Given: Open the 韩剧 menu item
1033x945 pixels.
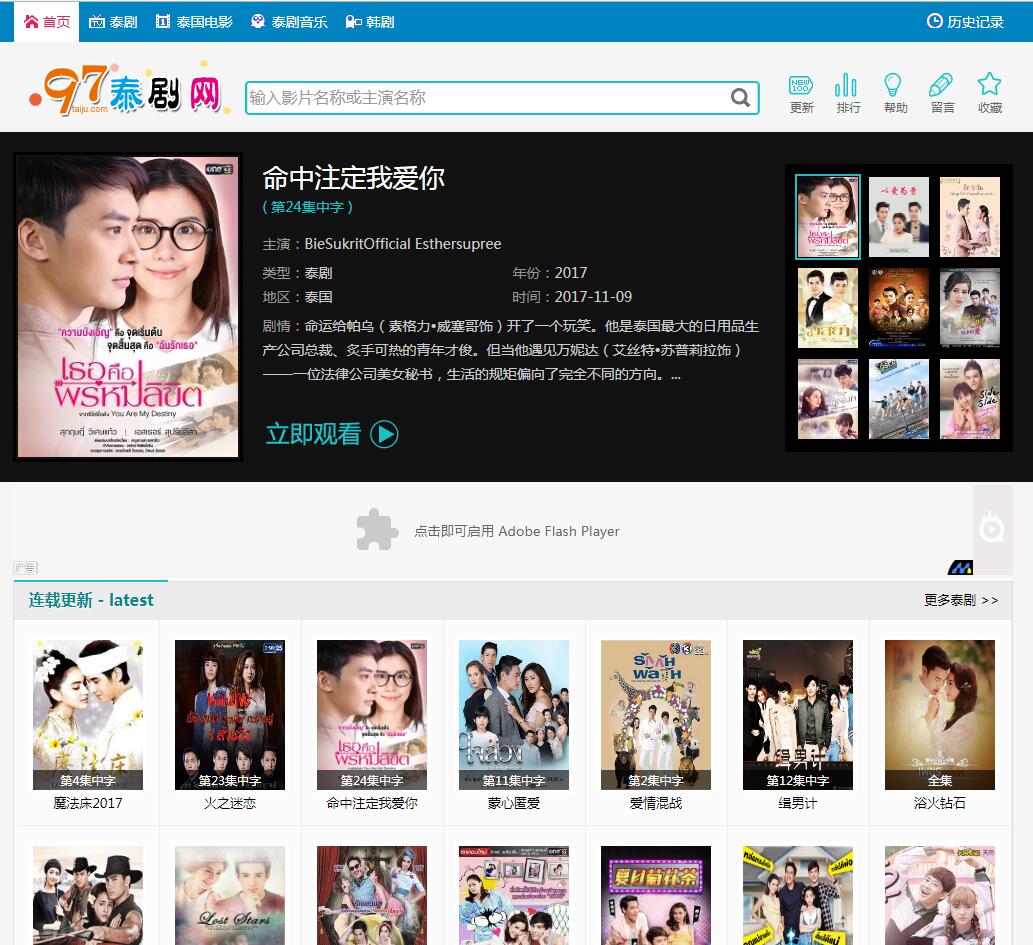Looking at the screenshot, I should tap(370, 22).
